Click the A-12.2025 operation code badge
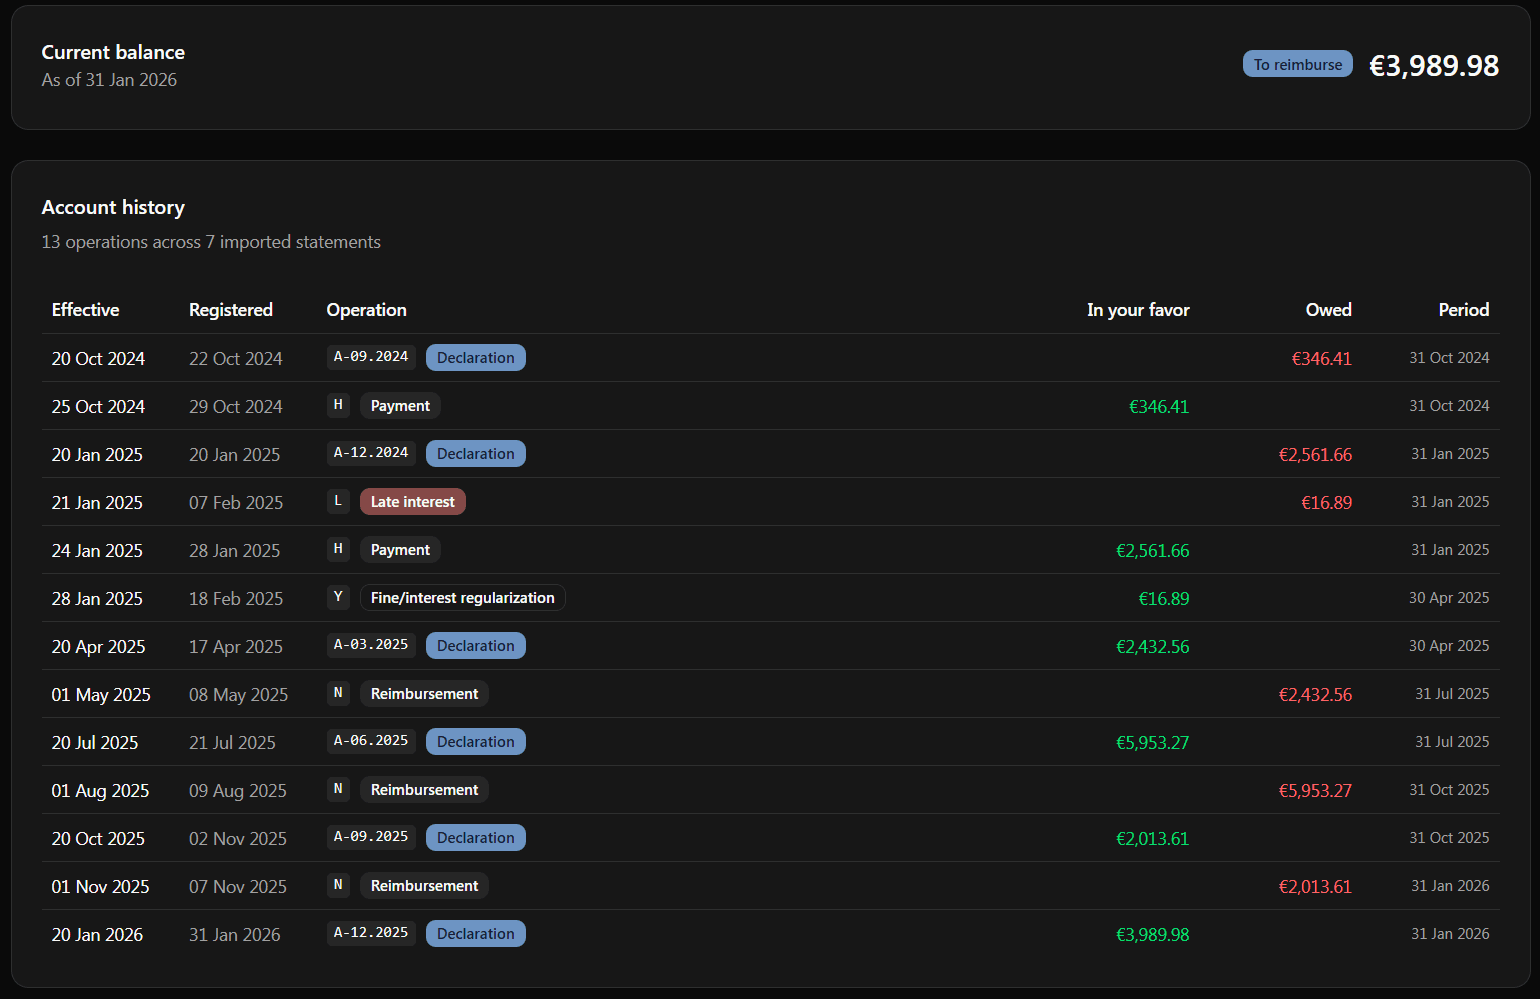The image size is (1540, 999). point(371,933)
